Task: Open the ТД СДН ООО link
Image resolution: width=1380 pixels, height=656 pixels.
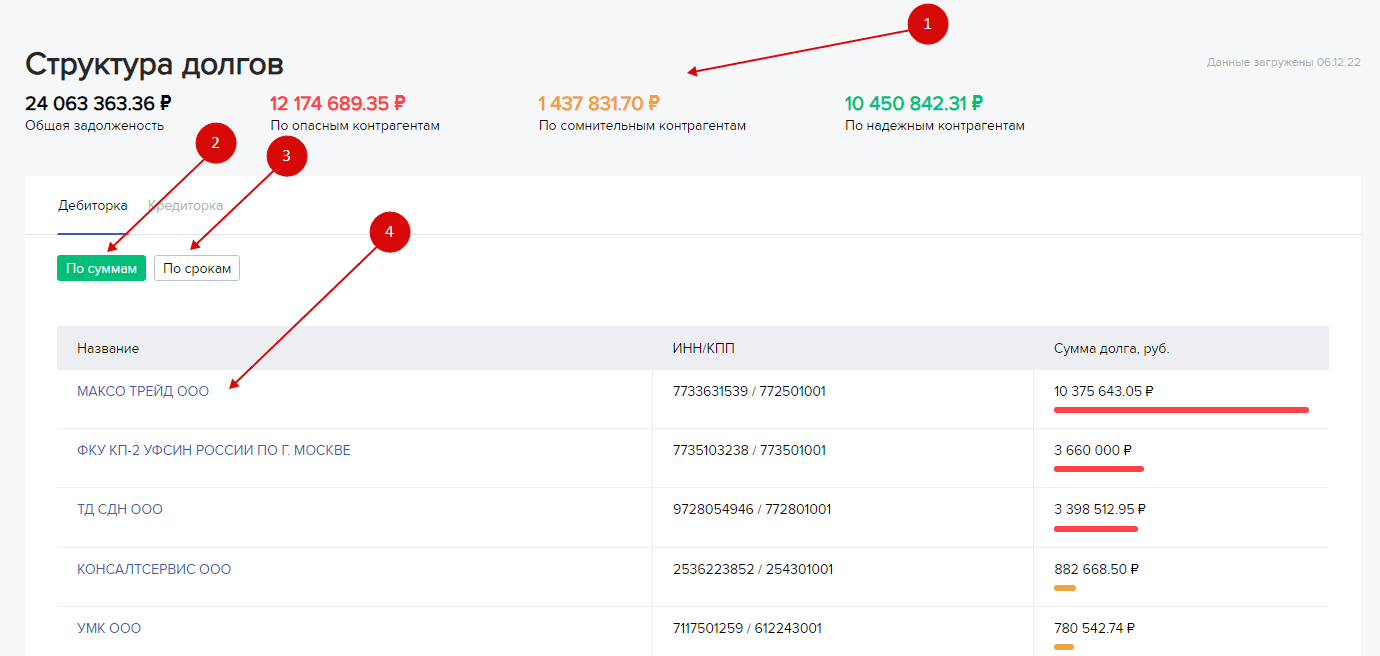Action: point(120,510)
